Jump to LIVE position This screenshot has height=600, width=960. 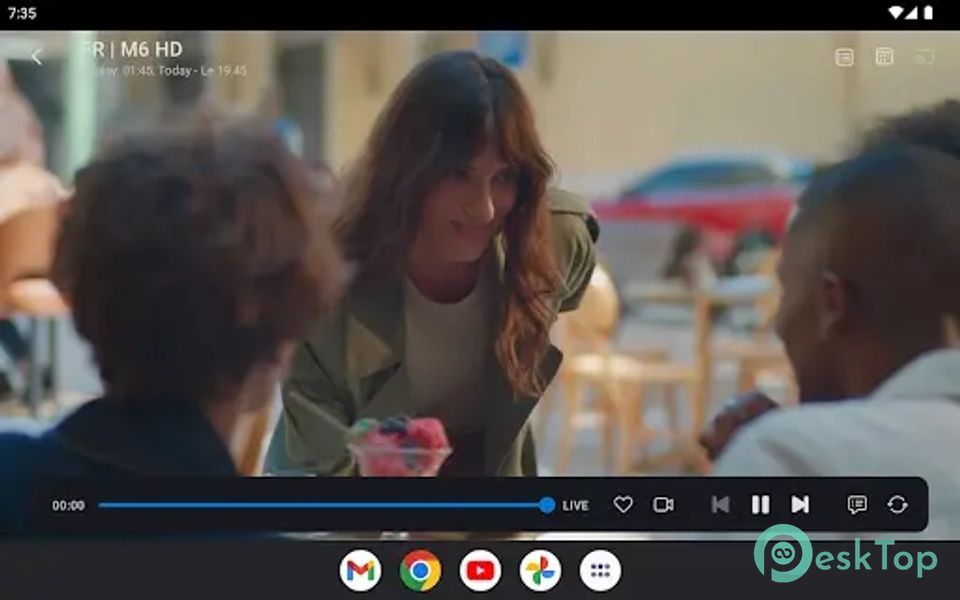576,506
